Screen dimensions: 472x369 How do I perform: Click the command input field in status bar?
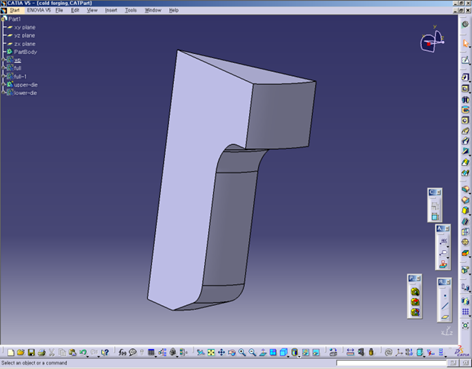391,363
